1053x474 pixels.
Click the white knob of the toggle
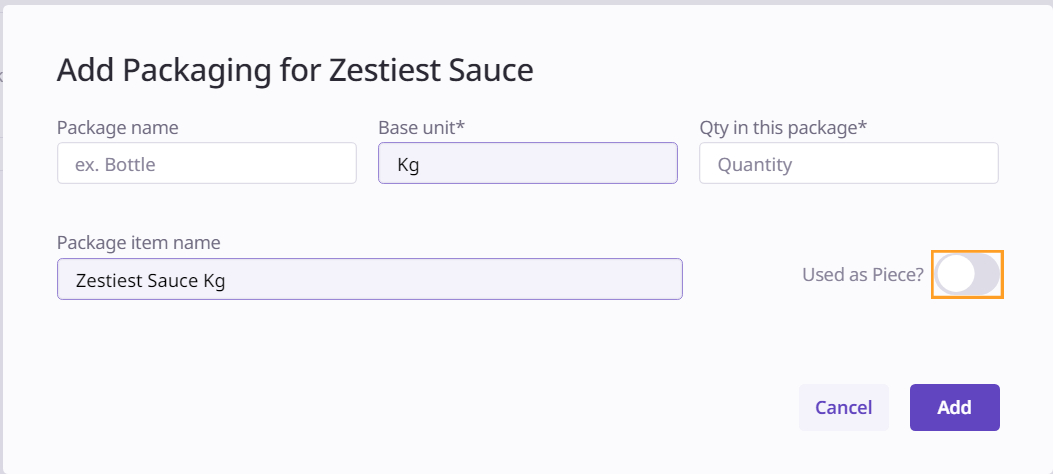(956, 274)
